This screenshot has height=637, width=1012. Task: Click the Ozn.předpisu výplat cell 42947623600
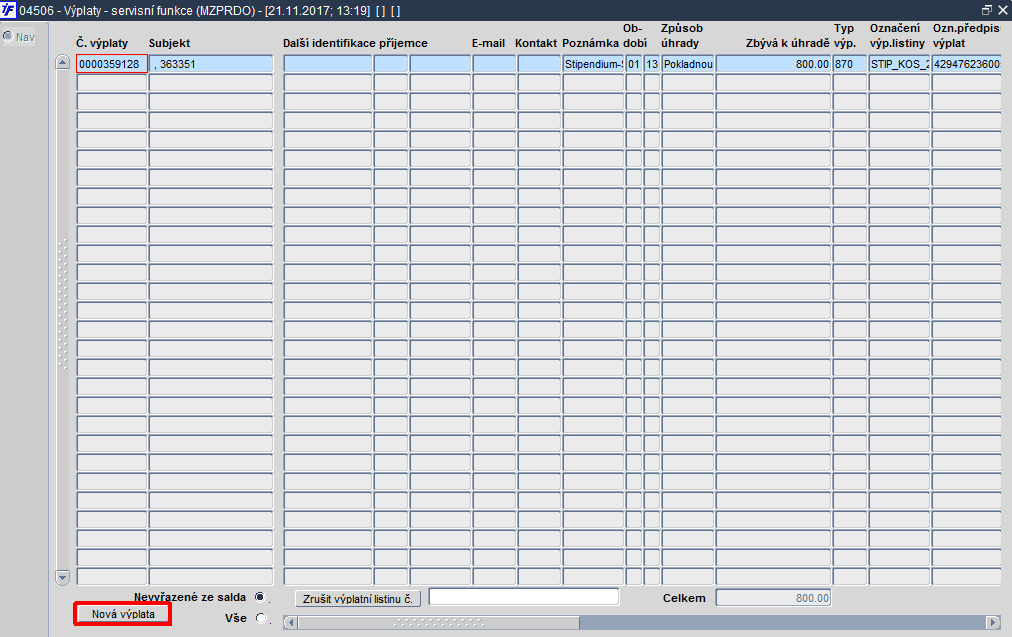click(x=967, y=64)
